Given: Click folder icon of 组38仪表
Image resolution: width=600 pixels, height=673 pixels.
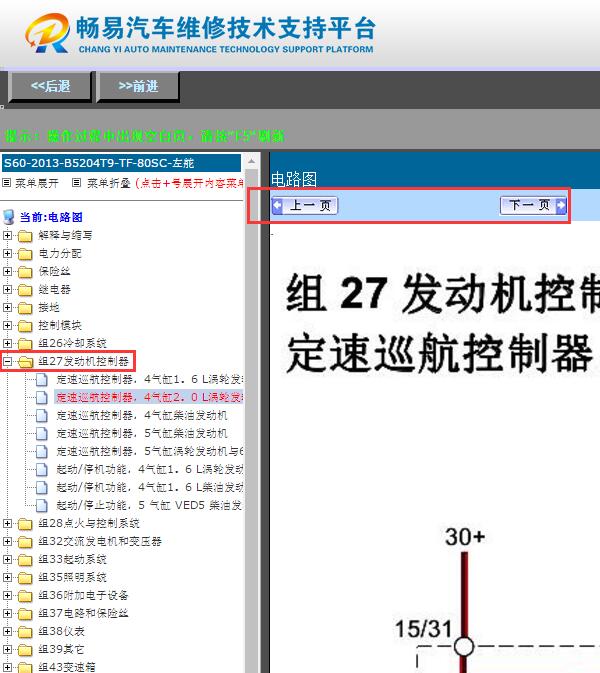Looking at the screenshot, I should click(x=25, y=632).
